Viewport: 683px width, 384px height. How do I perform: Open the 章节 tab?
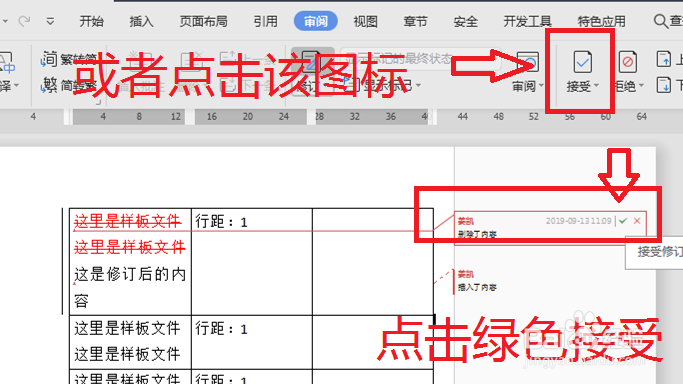[415, 21]
